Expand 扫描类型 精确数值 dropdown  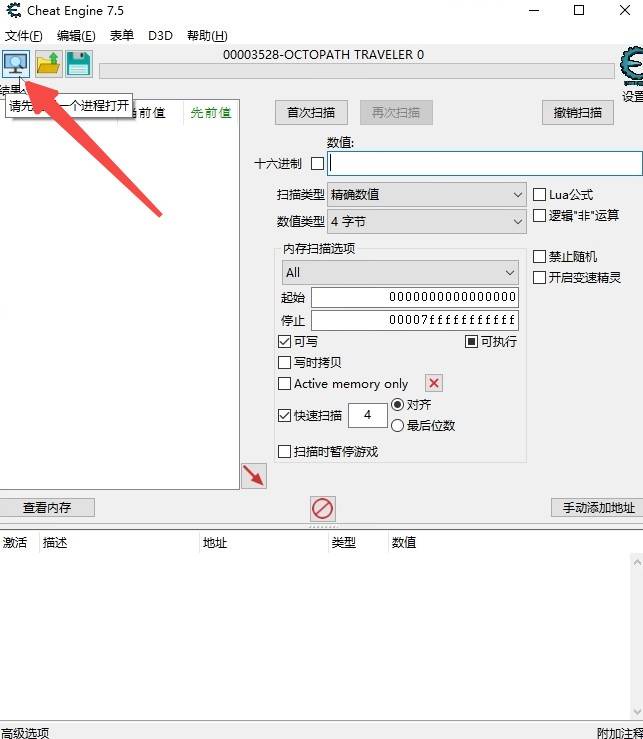tap(427, 195)
